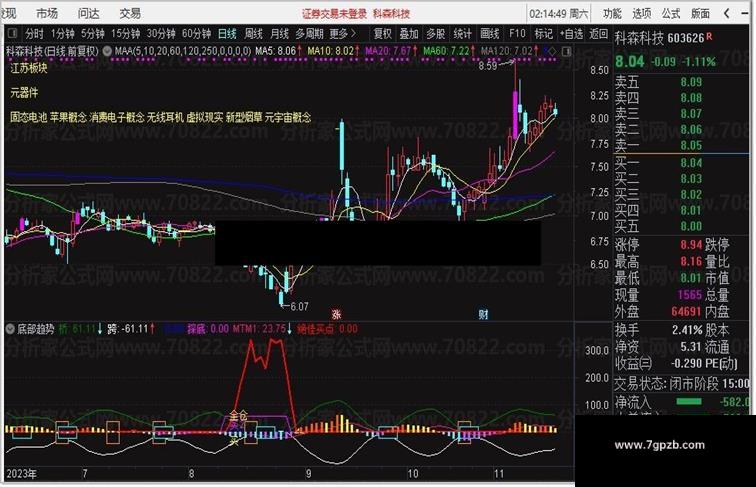Screen dimensions: 756x487
Task: Click the 返回 back button
Action: click(598, 34)
